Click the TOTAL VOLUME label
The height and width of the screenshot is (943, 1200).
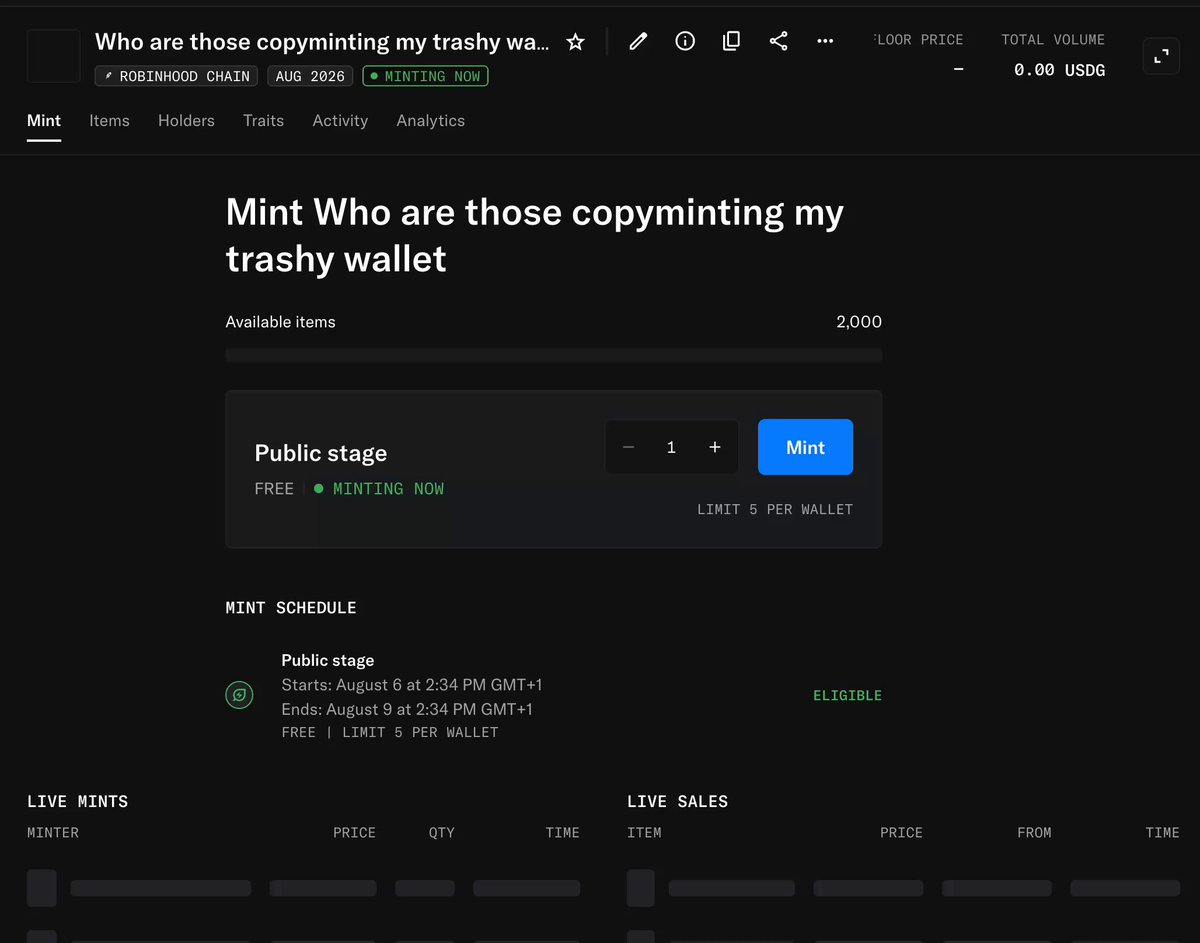tap(1053, 40)
